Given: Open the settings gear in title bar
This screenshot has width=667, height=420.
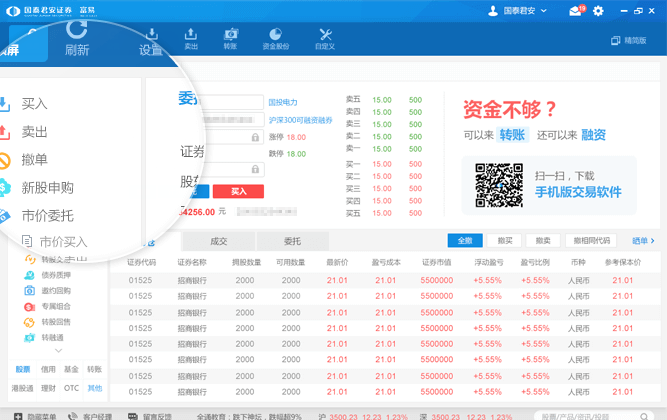Looking at the screenshot, I should tap(598, 11).
